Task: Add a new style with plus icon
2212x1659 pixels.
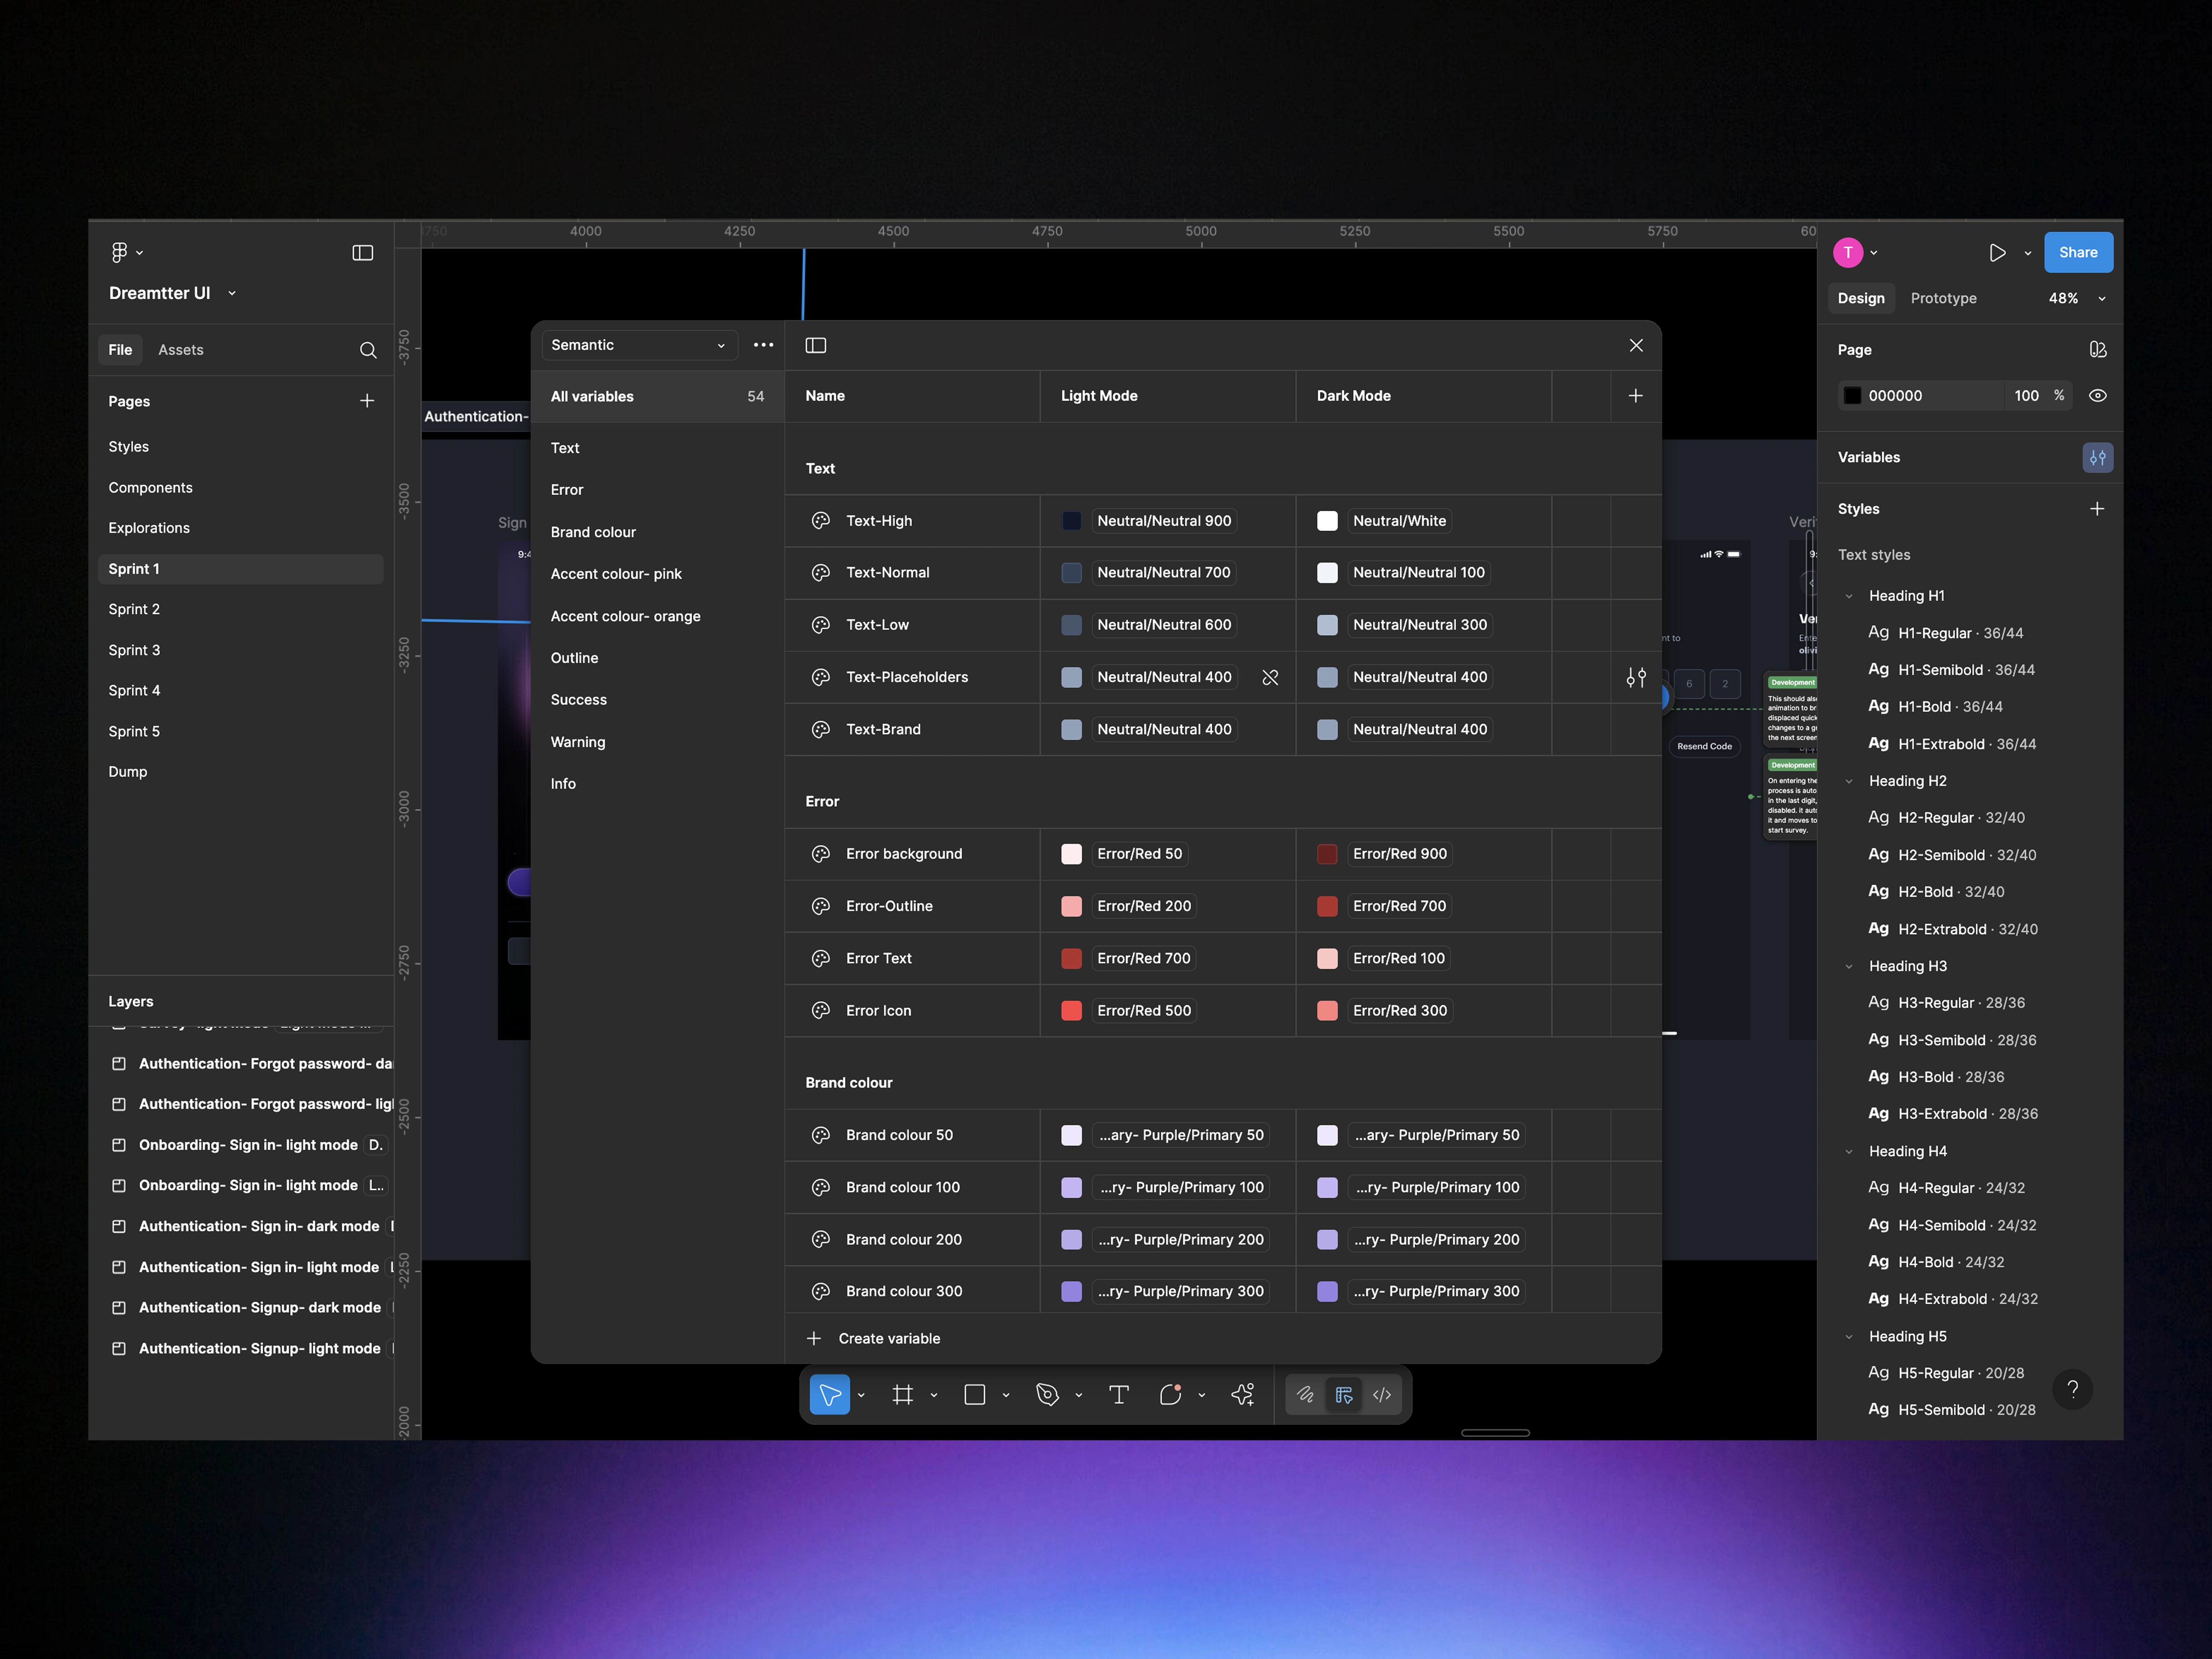Action: click(x=2097, y=509)
